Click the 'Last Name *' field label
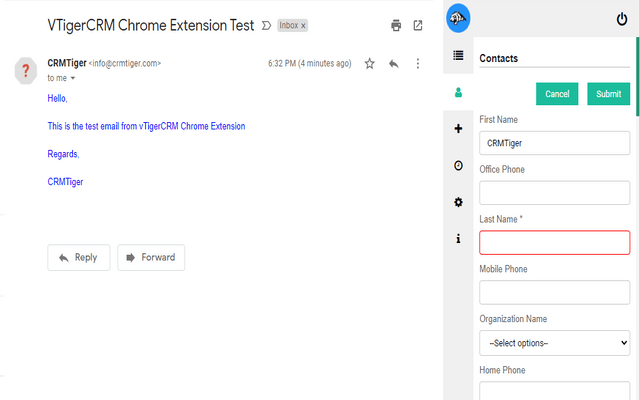This screenshot has width=640, height=400. pos(501,219)
